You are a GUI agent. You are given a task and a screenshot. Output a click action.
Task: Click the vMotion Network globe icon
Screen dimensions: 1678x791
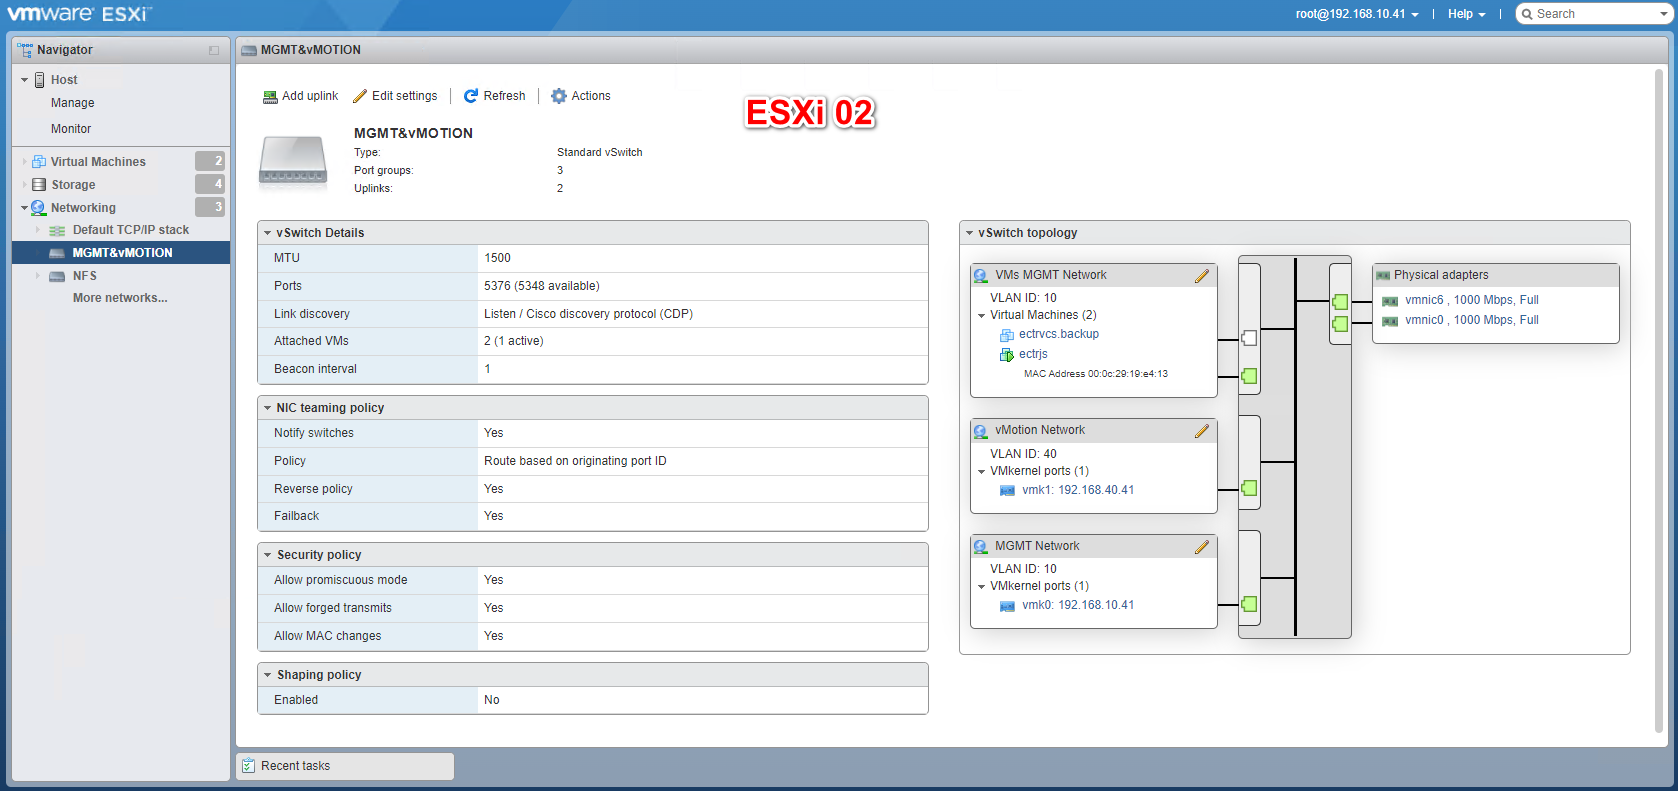pyautogui.click(x=980, y=431)
